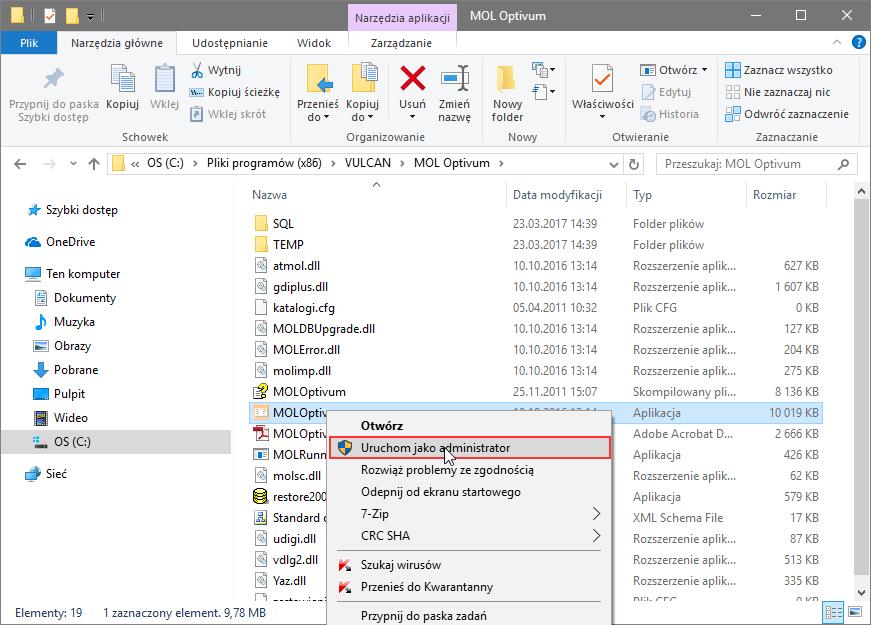The width and height of the screenshot is (871, 625).
Task: Sort files by the Nazwa column
Action: 269,195
